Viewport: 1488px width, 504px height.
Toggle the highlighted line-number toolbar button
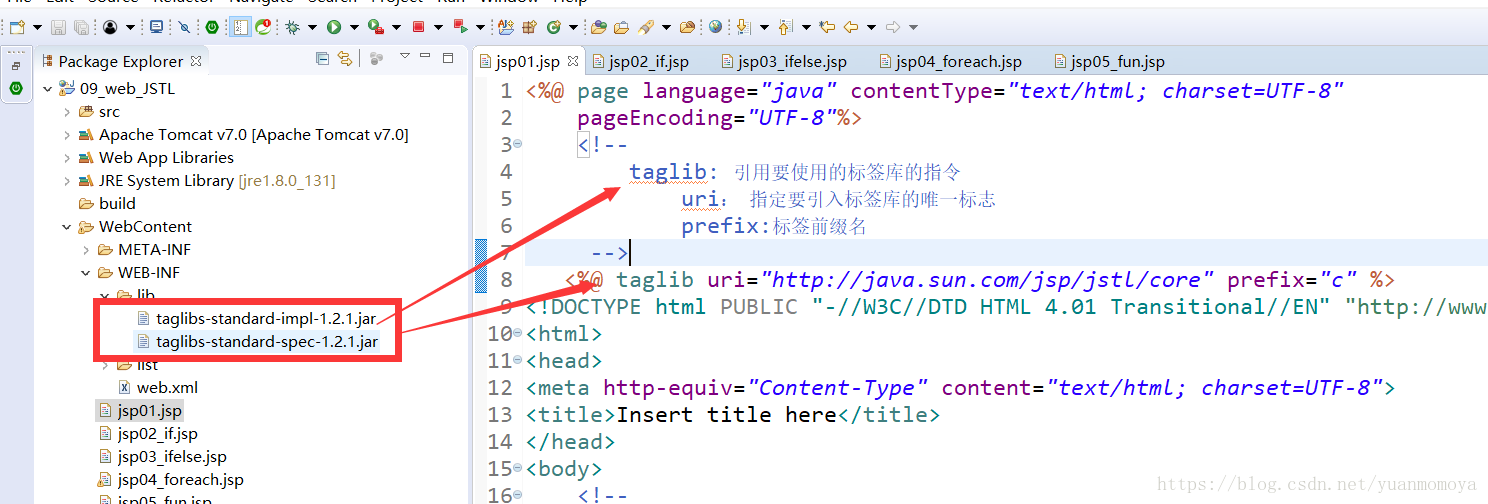click(240, 27)
